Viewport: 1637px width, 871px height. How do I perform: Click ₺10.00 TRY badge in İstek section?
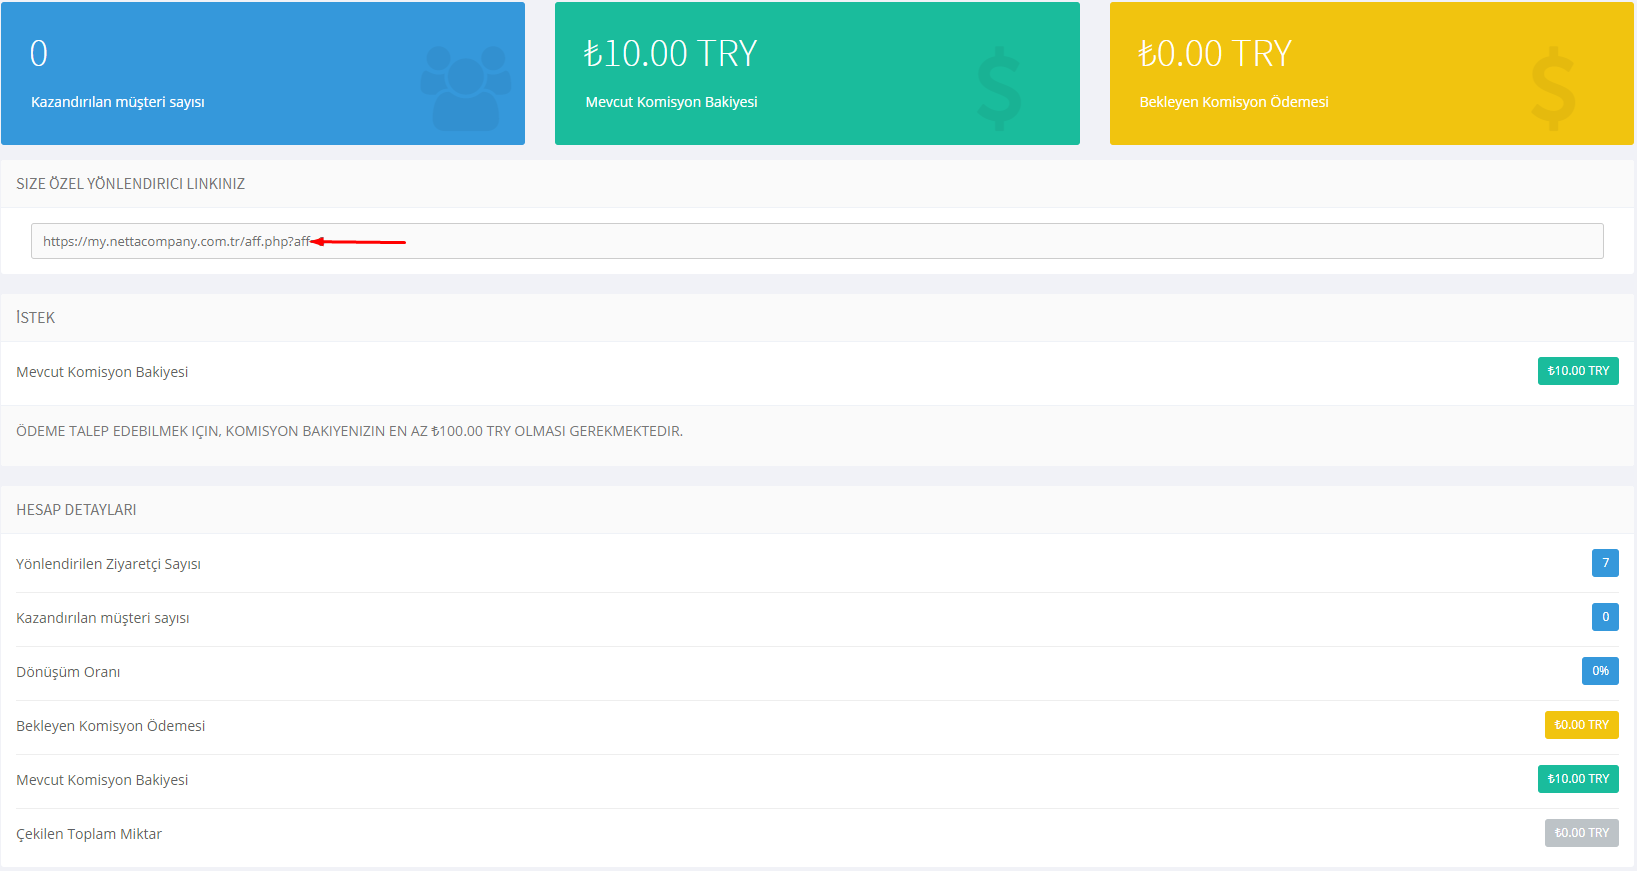point(1578,371)
